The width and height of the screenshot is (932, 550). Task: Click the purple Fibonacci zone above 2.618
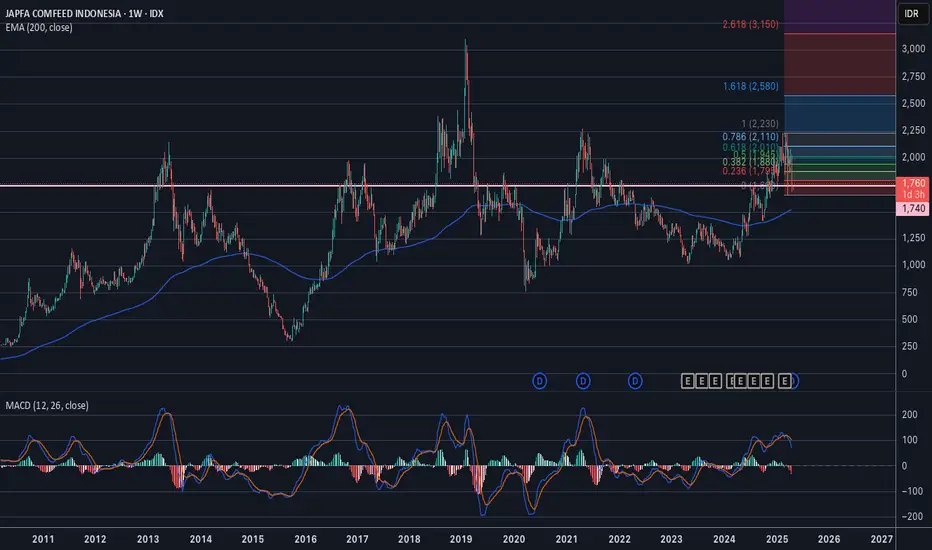[x=839, y=17]
